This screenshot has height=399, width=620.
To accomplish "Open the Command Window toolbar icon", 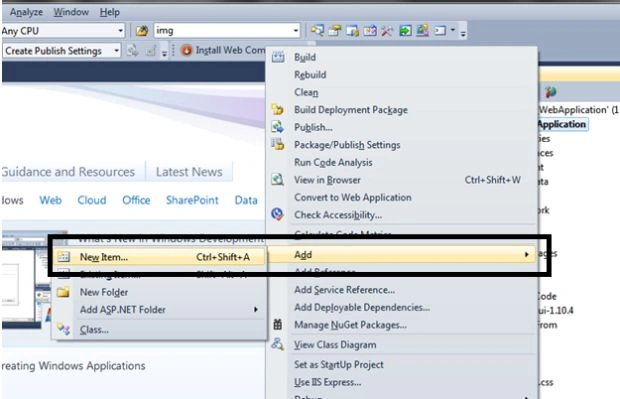I will 440,31.
